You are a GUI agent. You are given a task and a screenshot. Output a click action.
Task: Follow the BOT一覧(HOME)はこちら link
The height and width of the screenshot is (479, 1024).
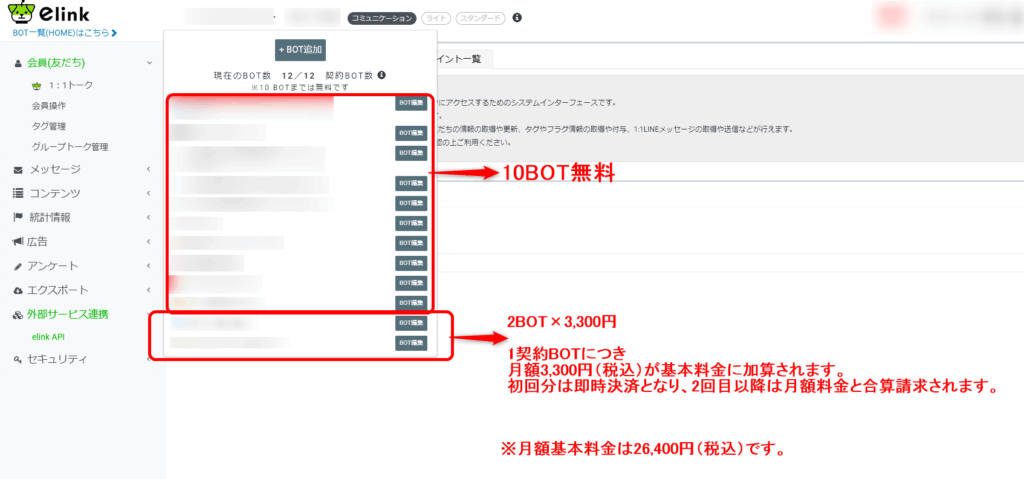(x=64, y=33)
